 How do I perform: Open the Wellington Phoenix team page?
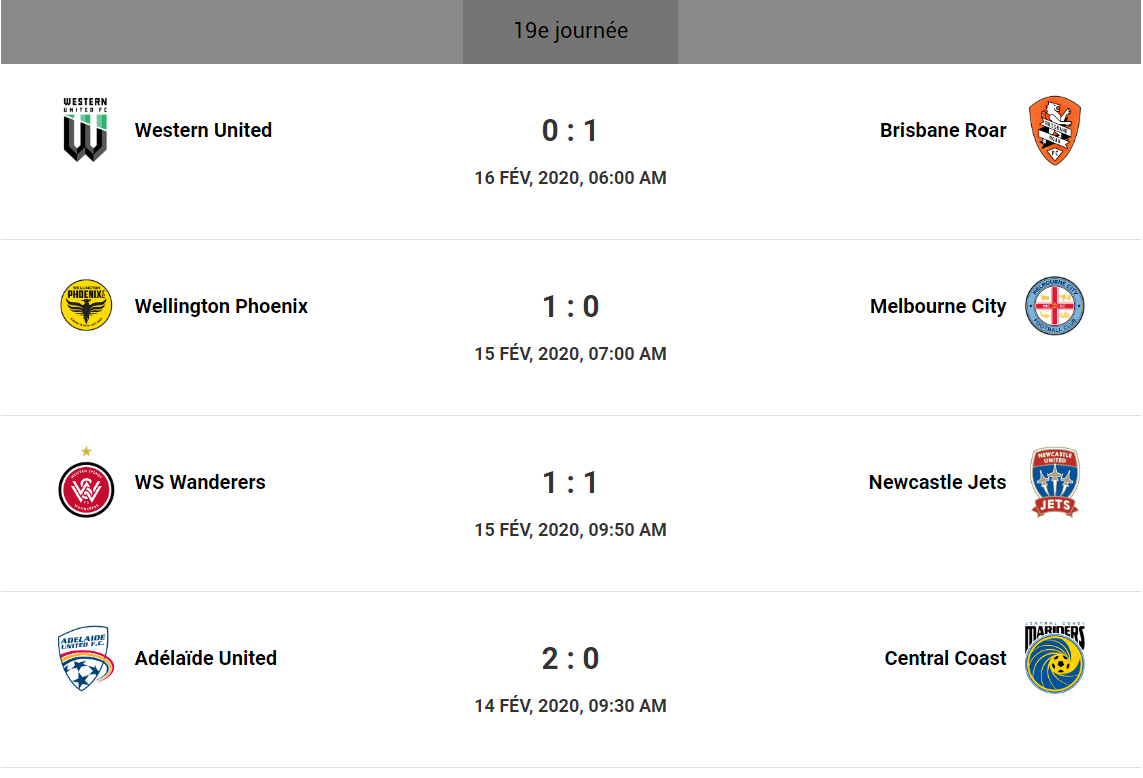[x=221, y=306]
